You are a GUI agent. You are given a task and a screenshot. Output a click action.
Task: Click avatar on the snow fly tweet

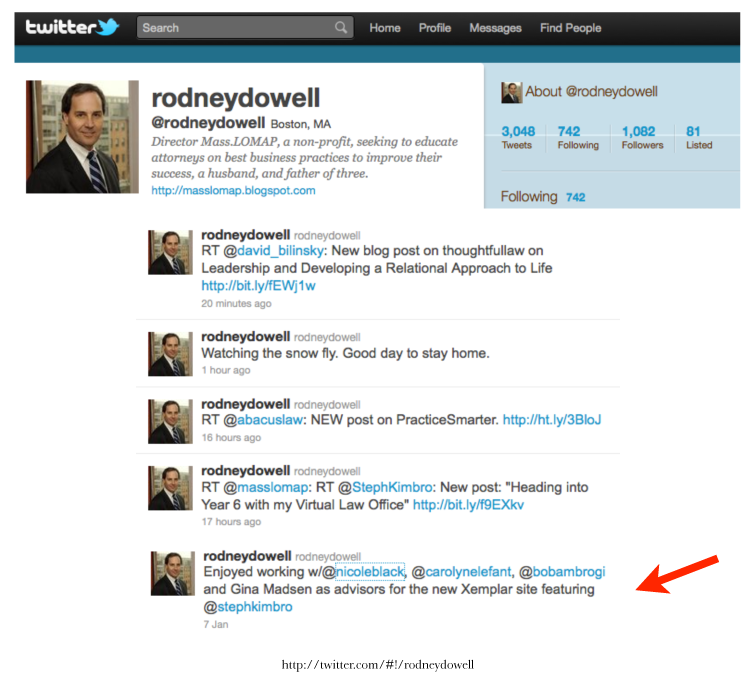pos(170,354)
